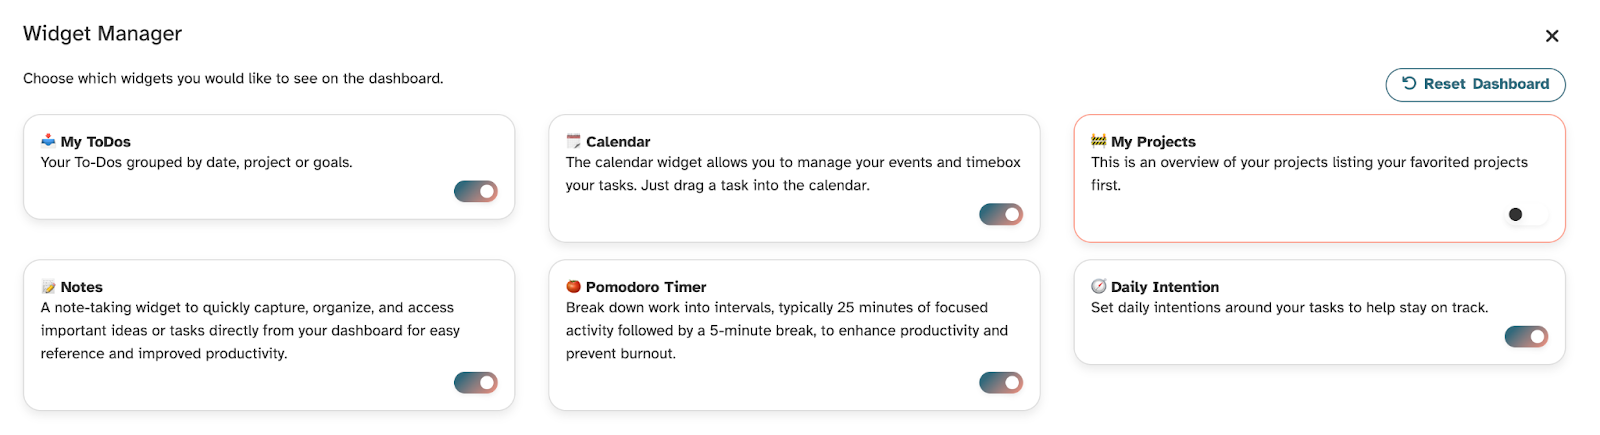The height and width of the screenshot is (435, 1600).
Task: Disable the My ToDos widget toggle
Action: click(x=476, y=191)
